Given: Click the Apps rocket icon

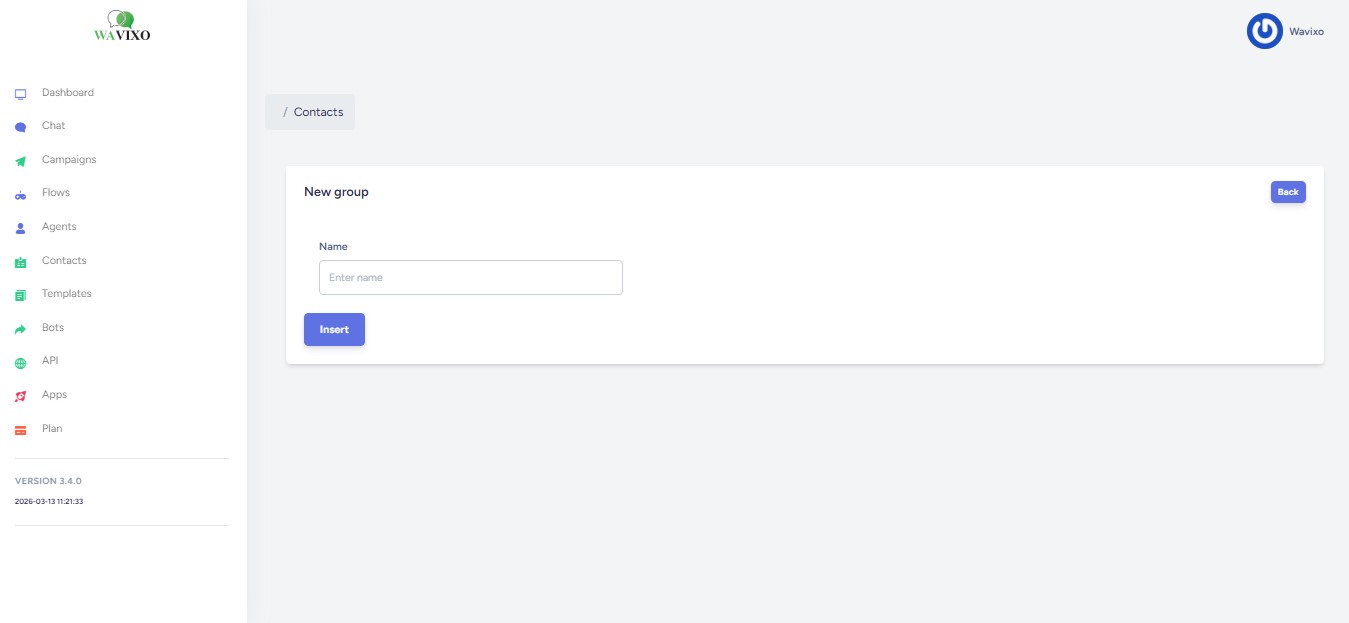Looking at the screenshot, I should coord(20,397).
